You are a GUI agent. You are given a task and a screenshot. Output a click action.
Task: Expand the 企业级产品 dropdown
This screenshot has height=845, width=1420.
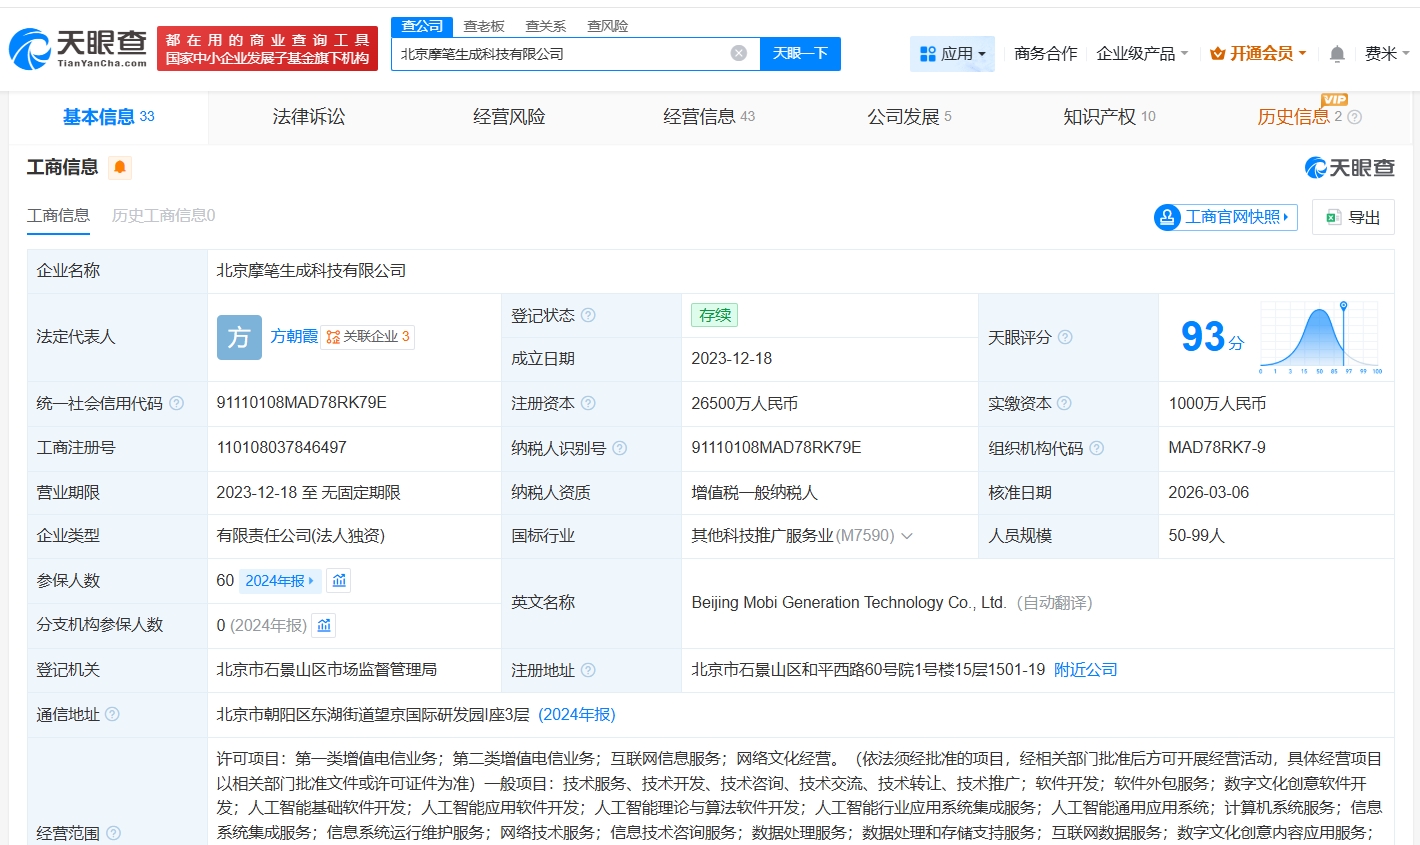(x=1142, y=54)
